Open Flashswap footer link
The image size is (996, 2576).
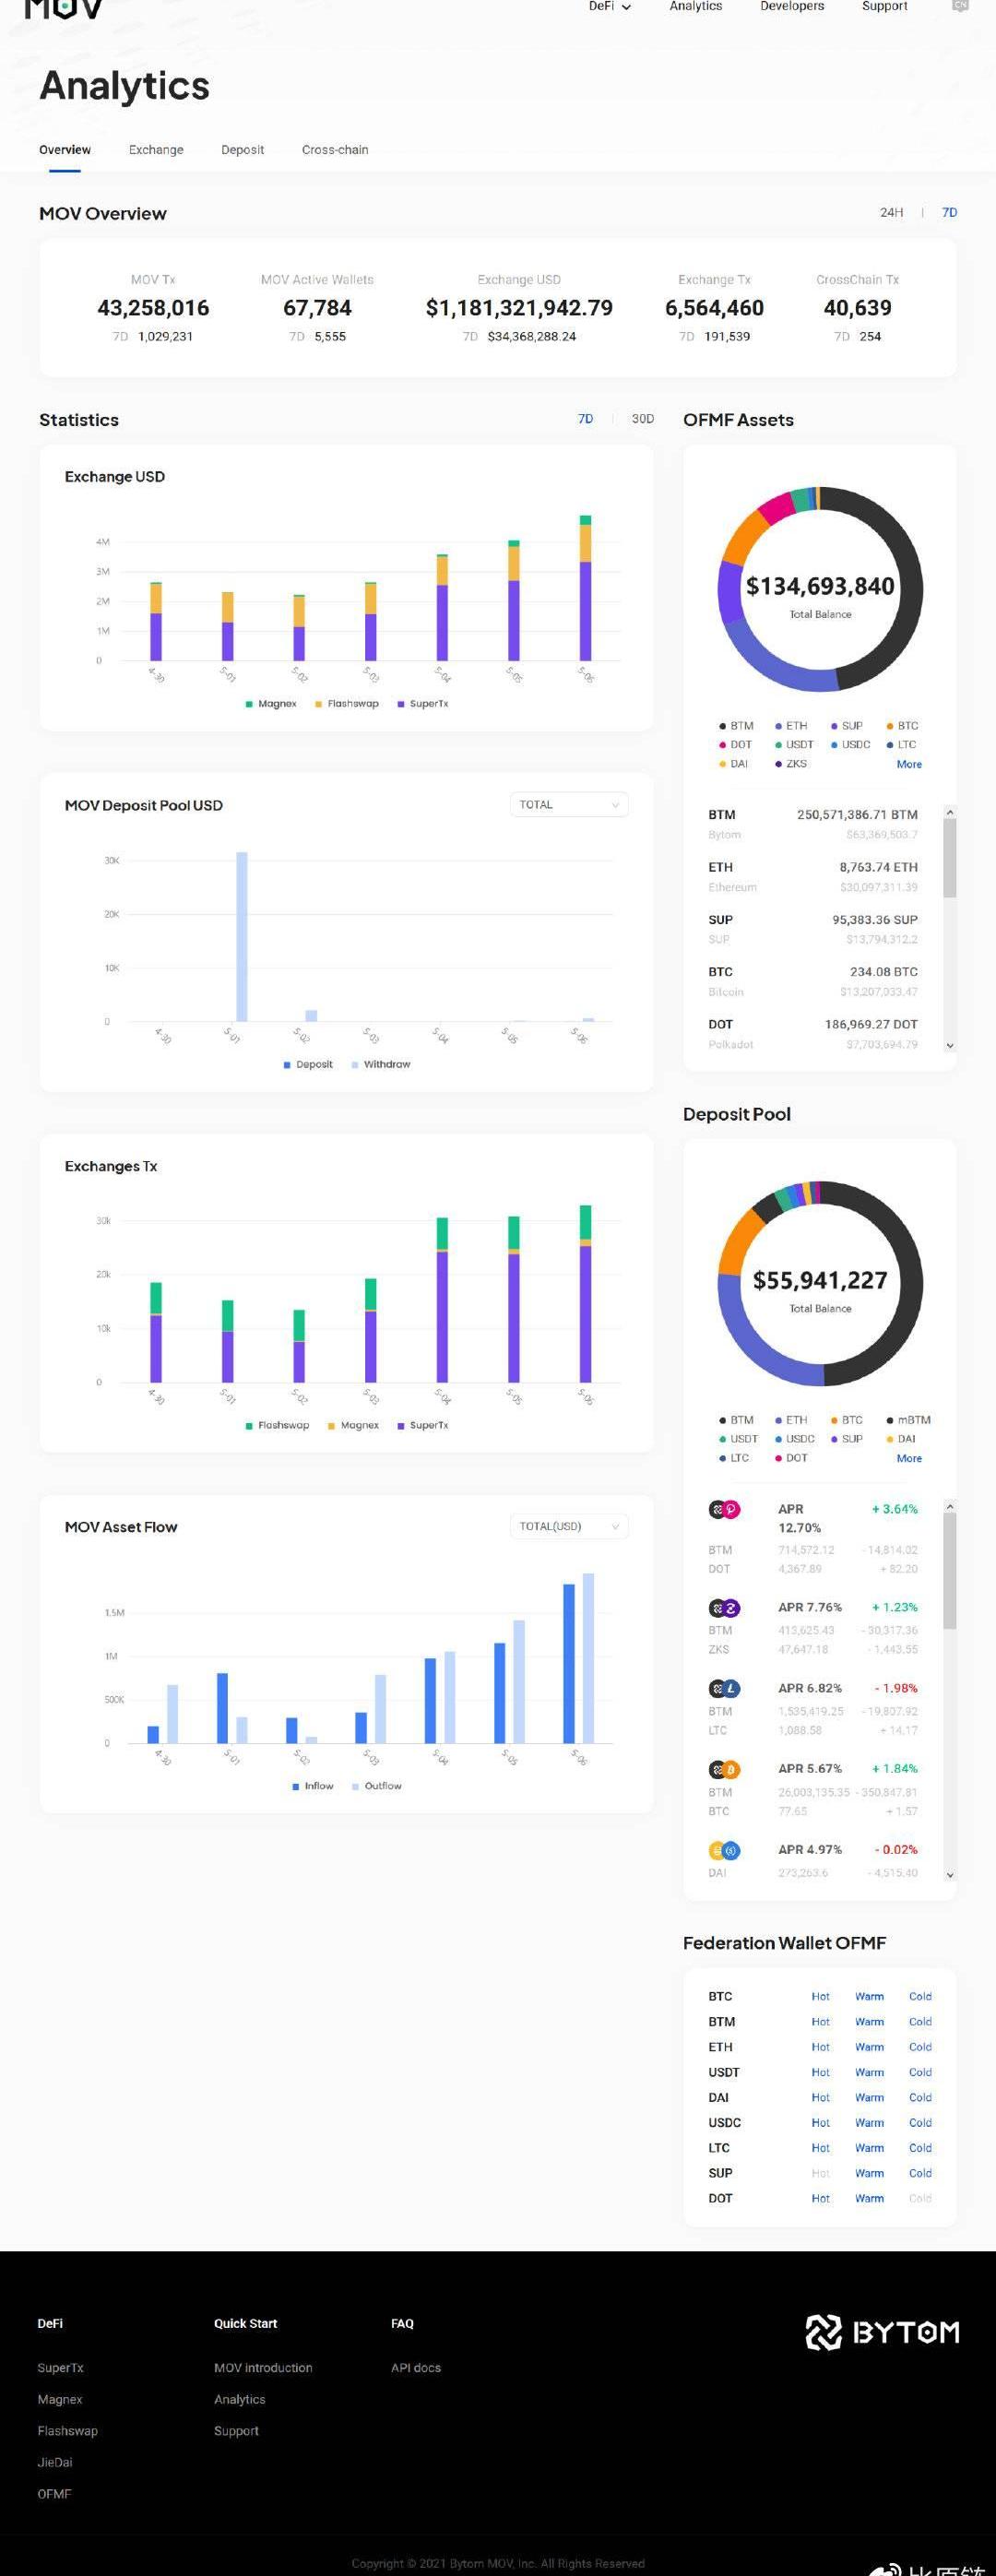coord(68,2431)
